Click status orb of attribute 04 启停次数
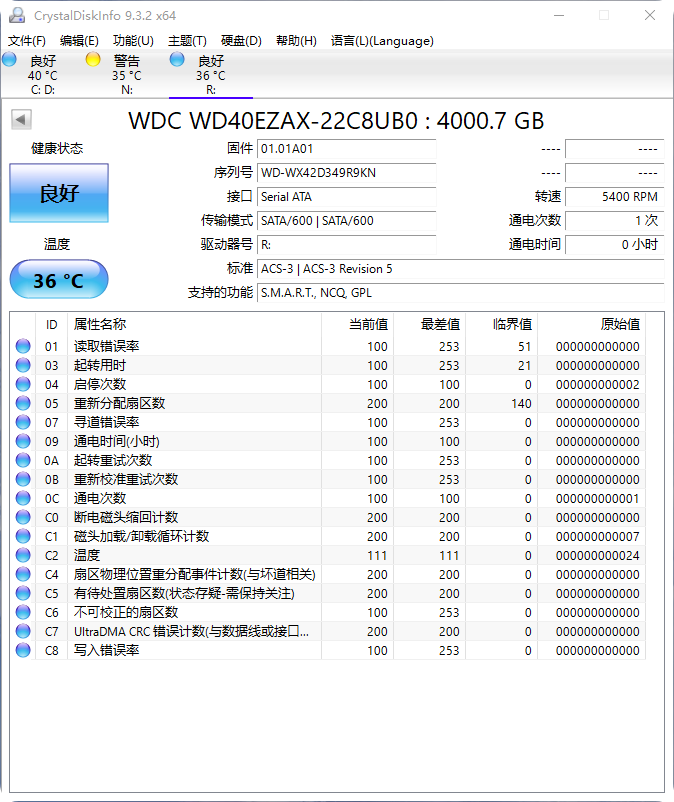Image resolution: width=674 pixels, height=802 pixels. [23, 384]
